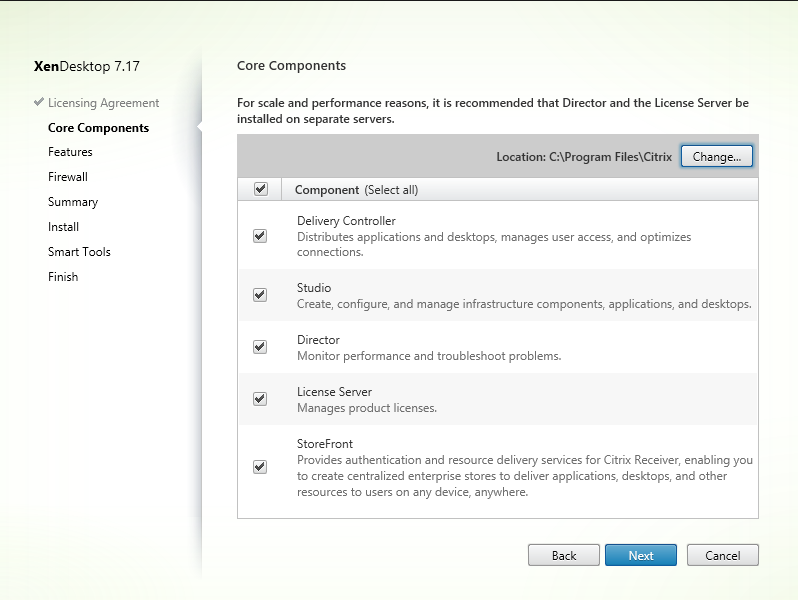
Task: Select the Finish step in sidebar
Action: click(63, 276)
